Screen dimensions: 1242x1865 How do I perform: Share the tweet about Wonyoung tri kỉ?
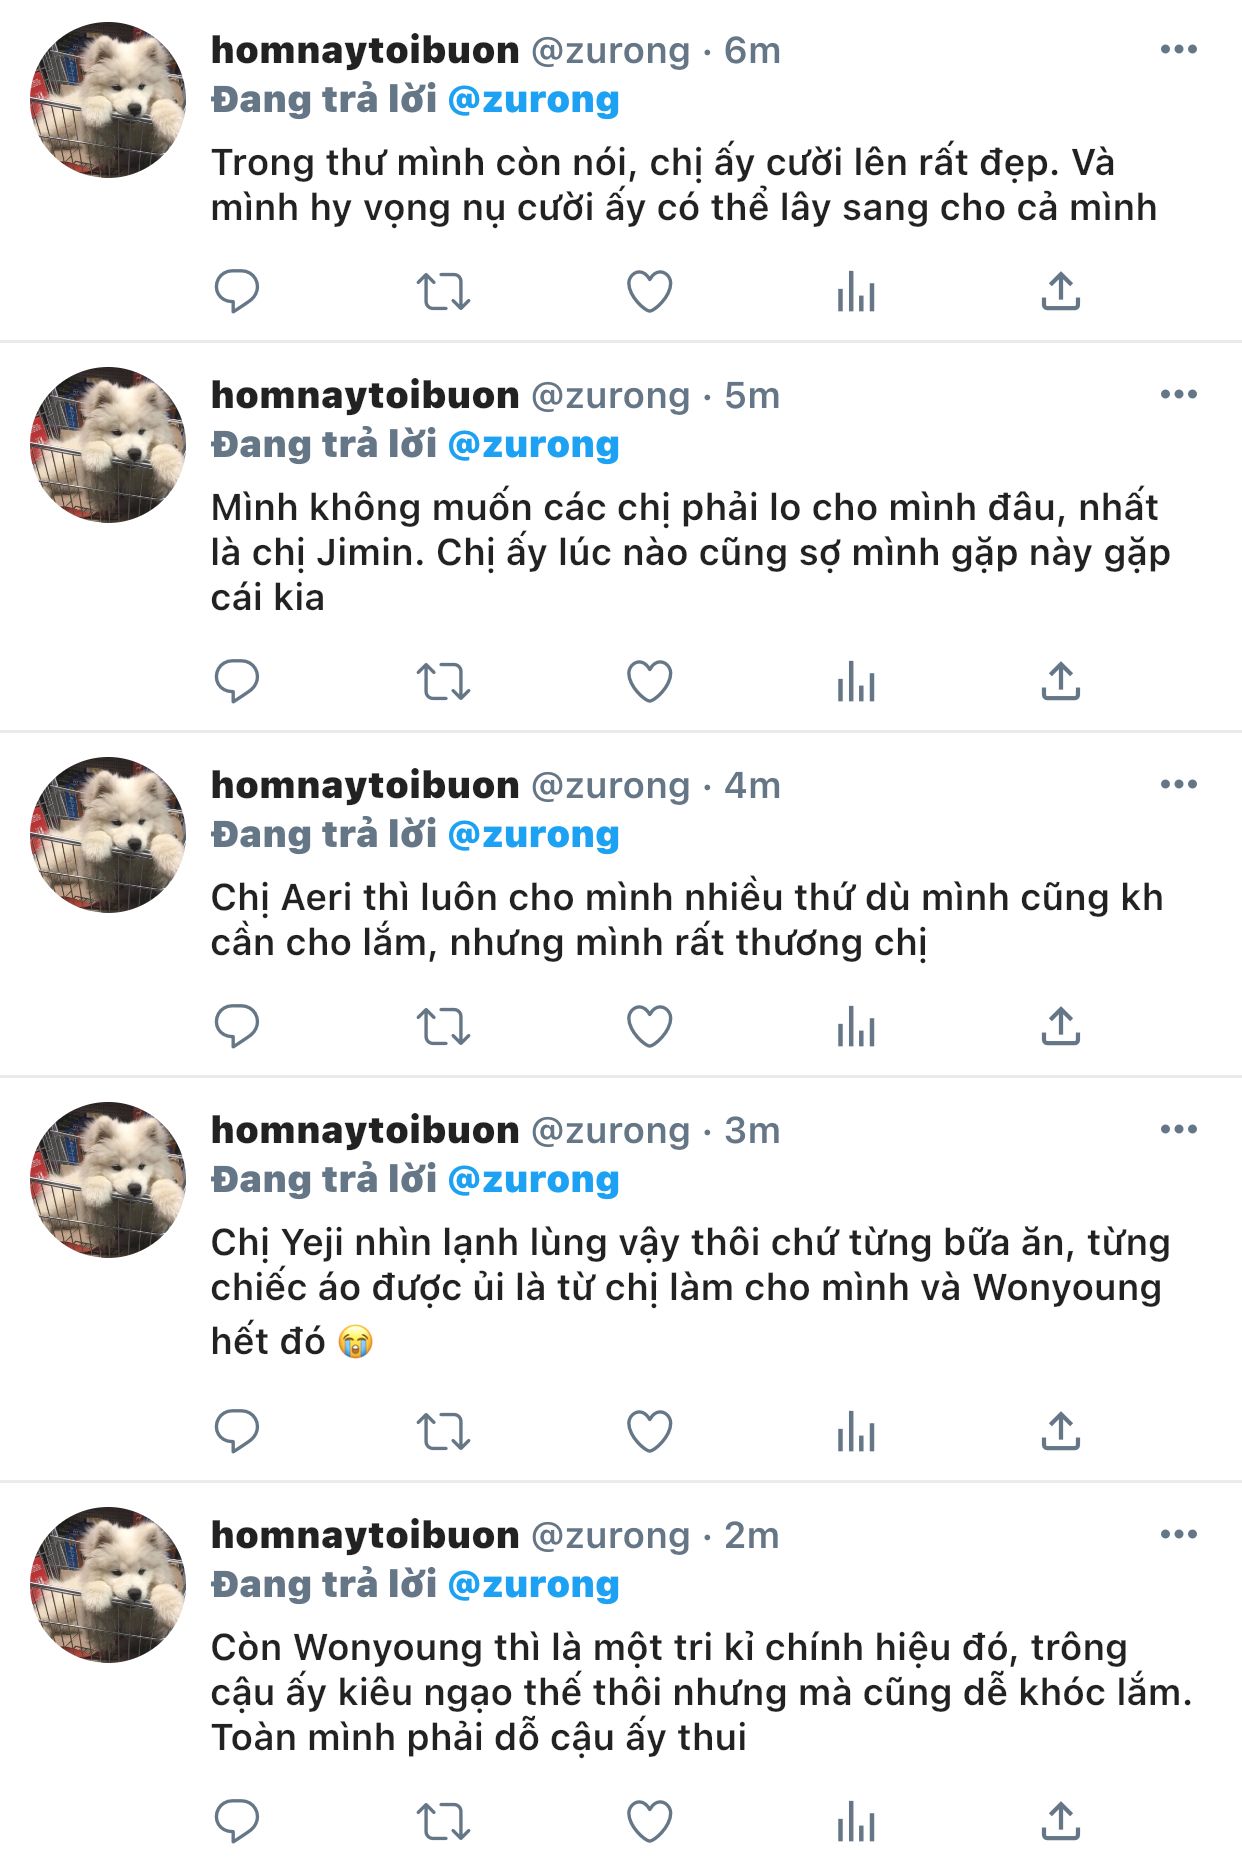[1061, 1822]
